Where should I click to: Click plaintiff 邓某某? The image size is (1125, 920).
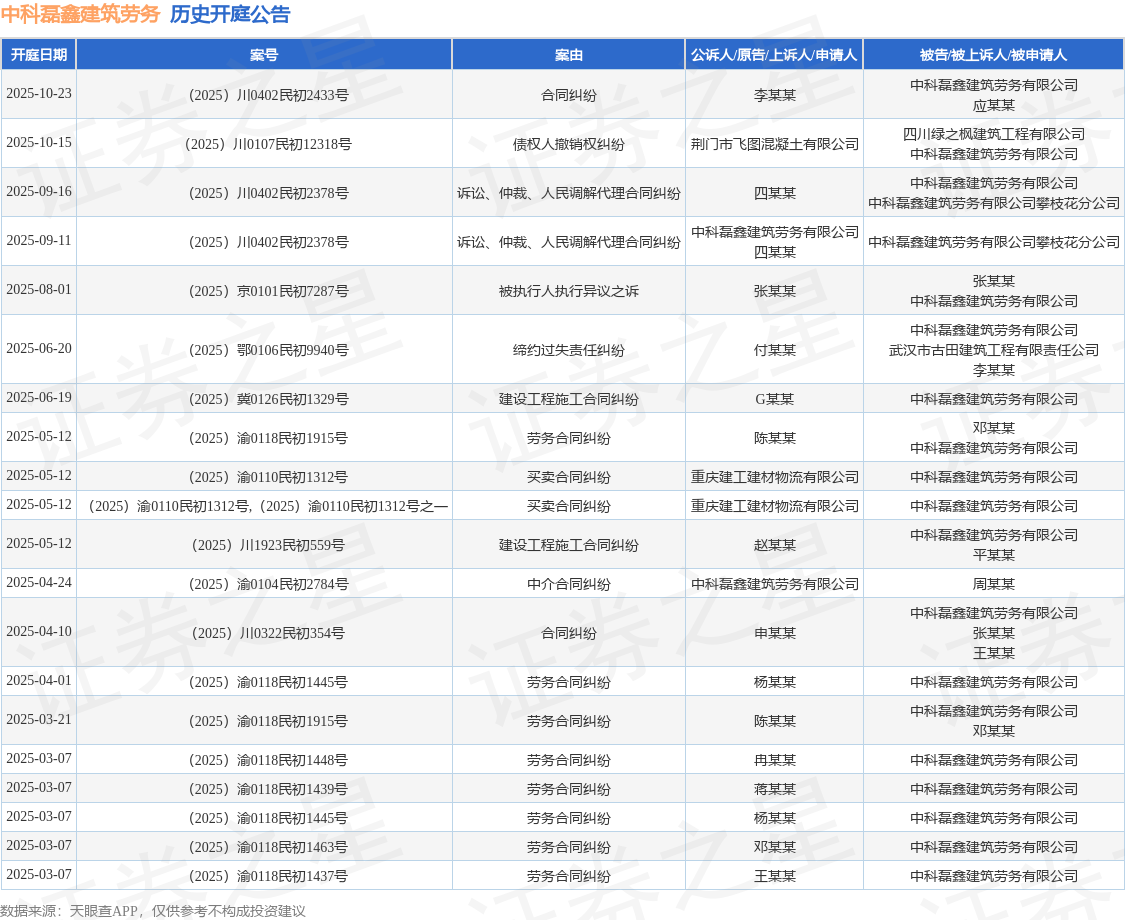[x=774, y=847]
